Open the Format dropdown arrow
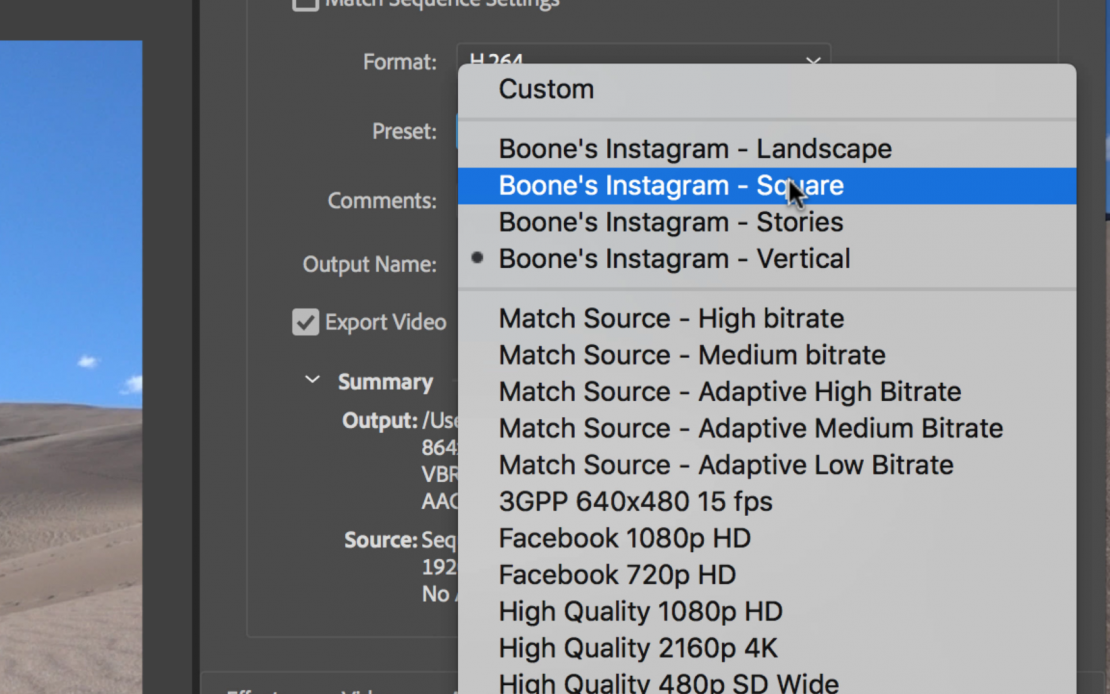 coord(813,62)
